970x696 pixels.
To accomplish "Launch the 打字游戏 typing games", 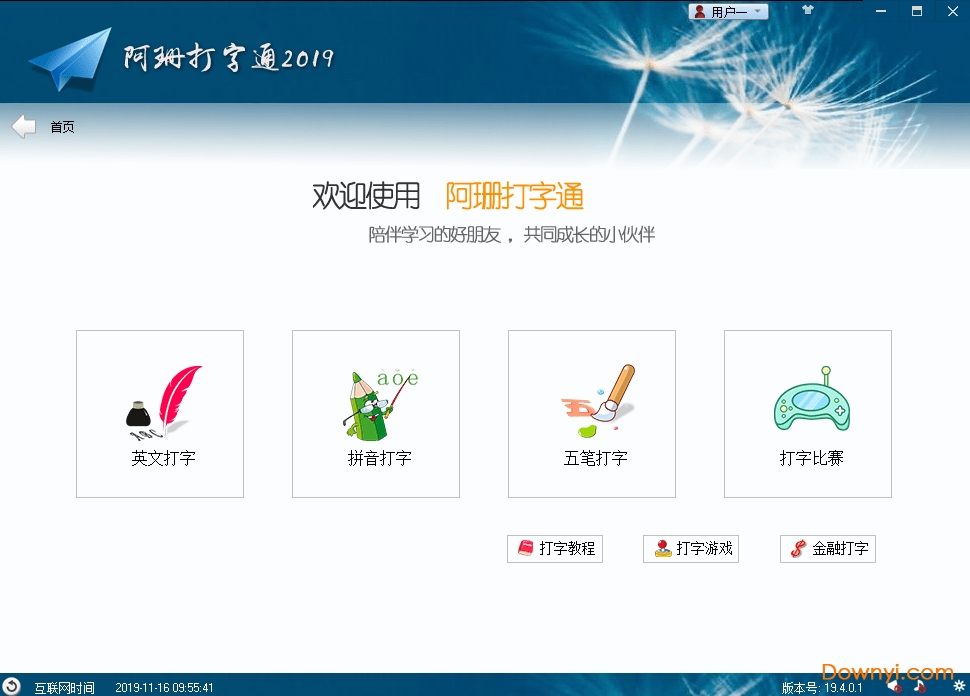I will point(690,548).
